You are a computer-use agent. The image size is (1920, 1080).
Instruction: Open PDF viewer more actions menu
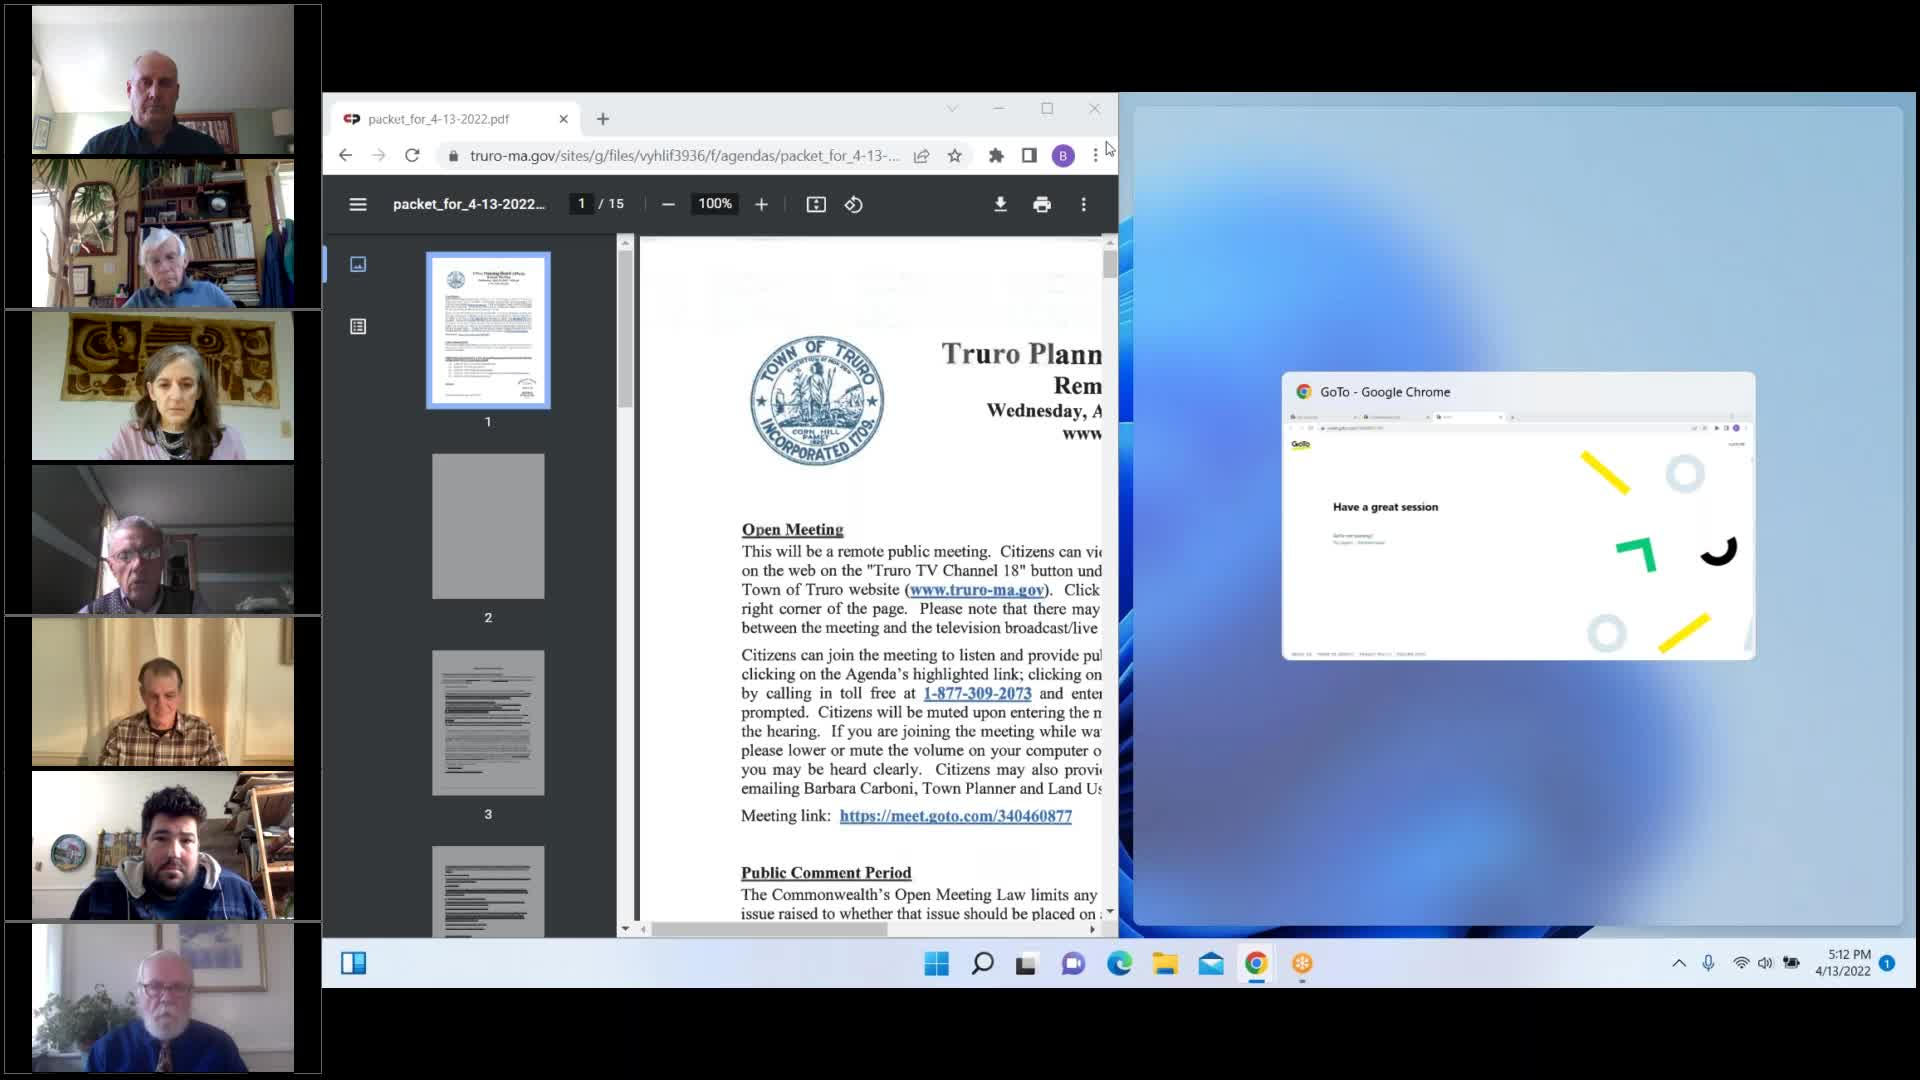(1083, 204)
